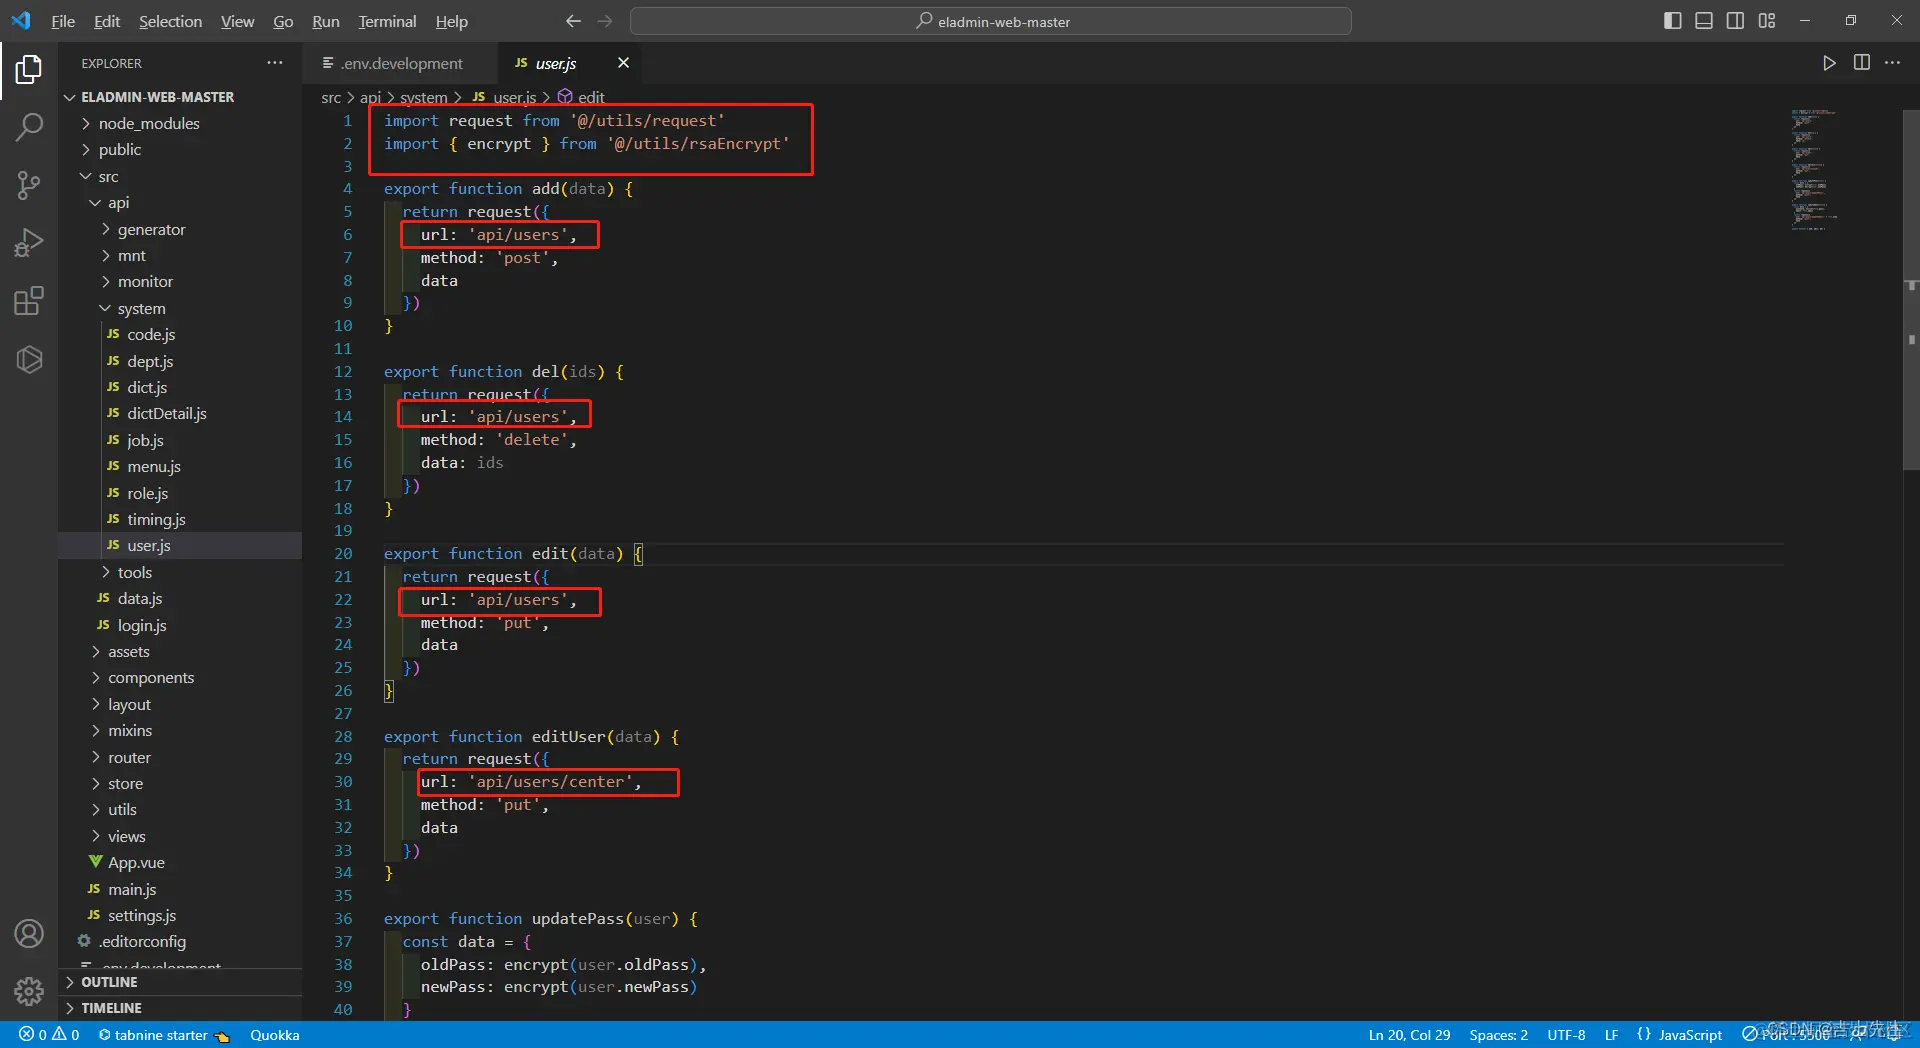Click the 'edit' symbol breadcrumb
Image resolution: width=1920 pixels, height=1048 pixels.
581,97
